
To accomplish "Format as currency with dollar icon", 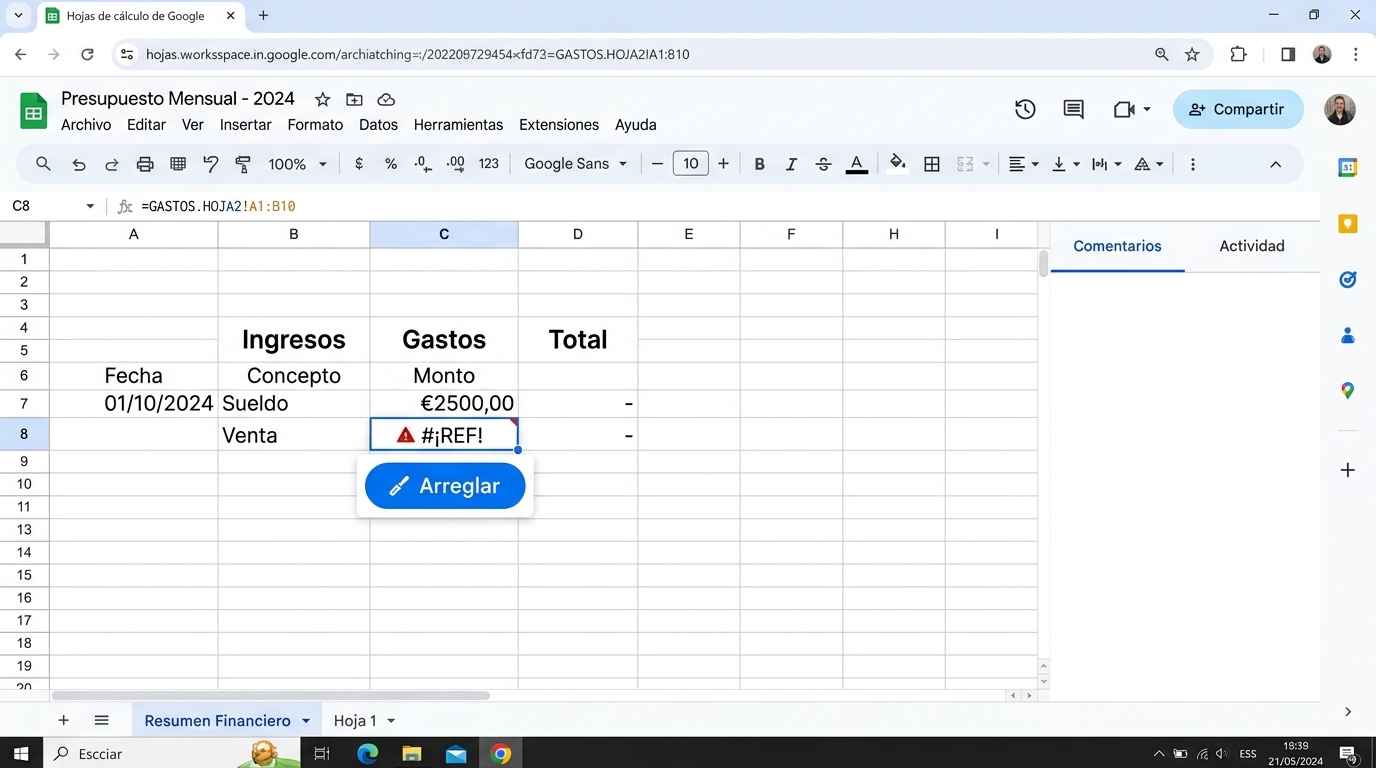I will pos(359,164).
